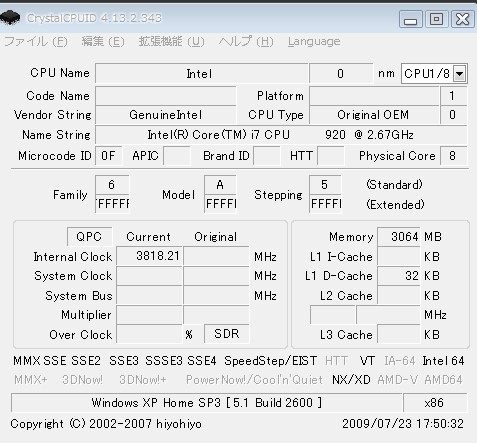
Task: Click the NX/XD feature label
Action: pos(351,380)
